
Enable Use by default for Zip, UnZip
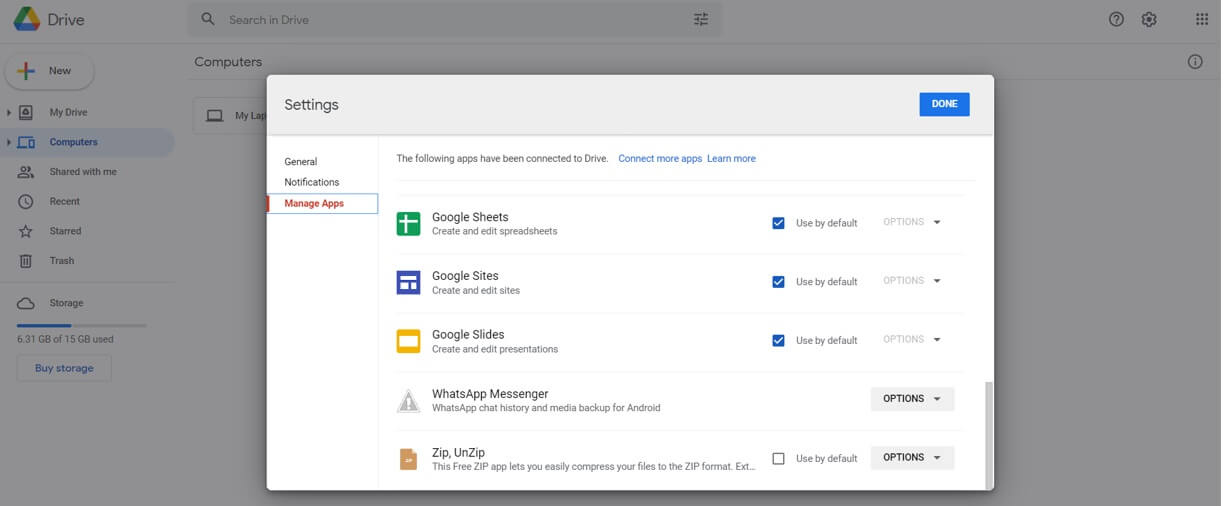point(778,458)
